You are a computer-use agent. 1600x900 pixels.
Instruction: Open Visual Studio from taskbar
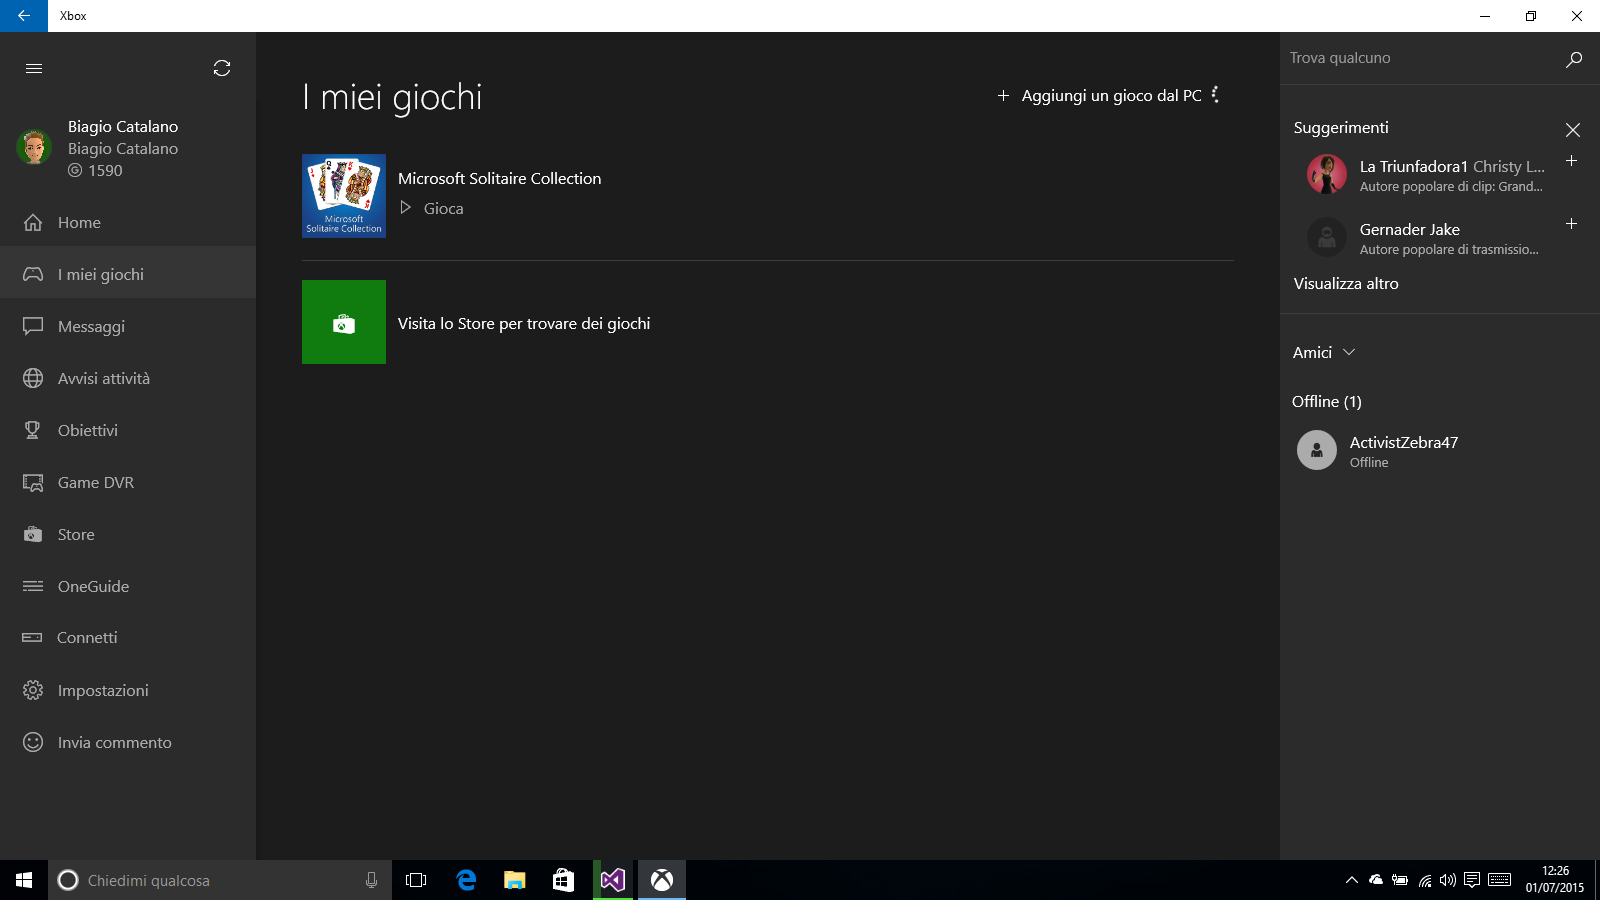(x=613, y=880)
